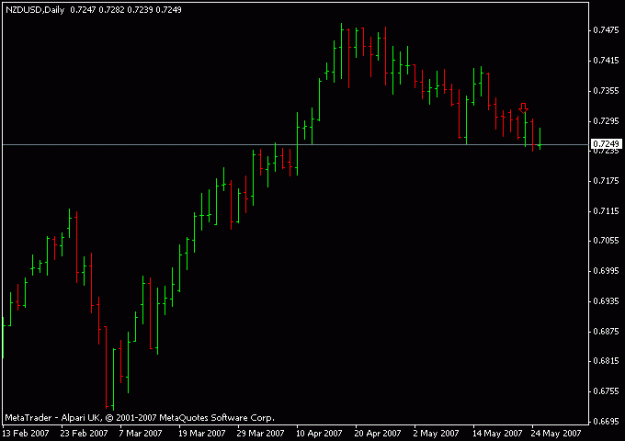
Task: Click the last green bar on the chart
Action: [540, 138]
